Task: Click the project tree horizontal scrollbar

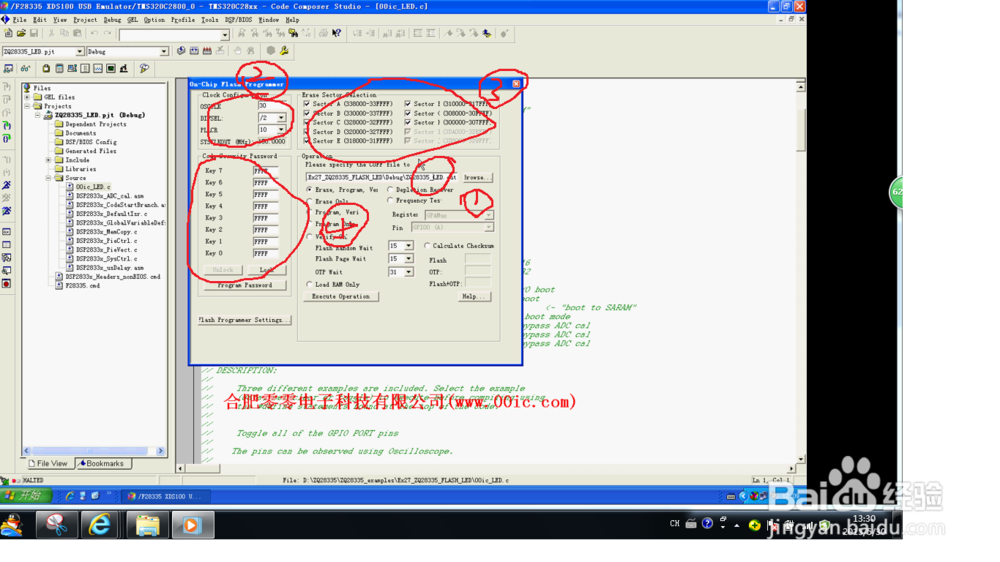Action: point(94,450)
